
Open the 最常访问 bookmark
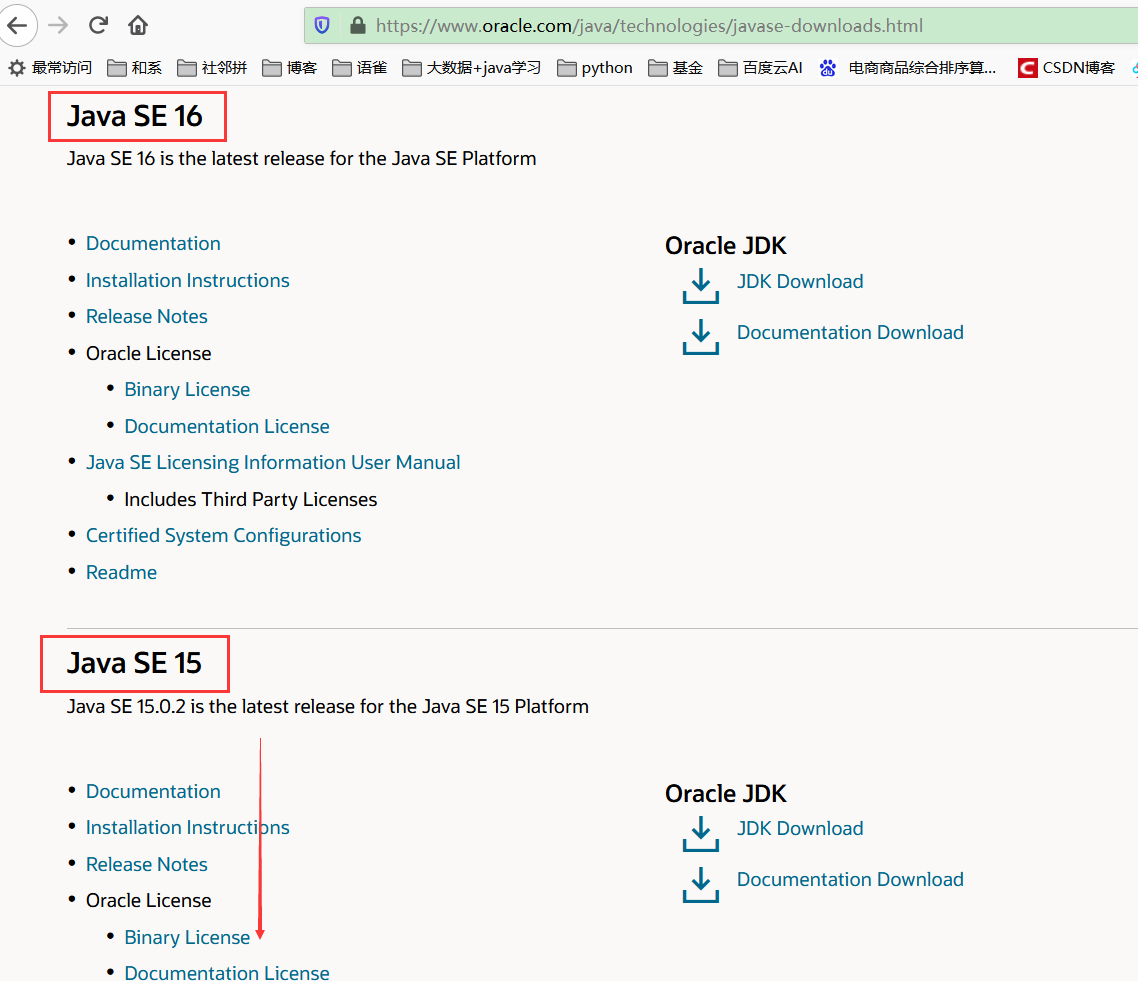click(50, 67)
